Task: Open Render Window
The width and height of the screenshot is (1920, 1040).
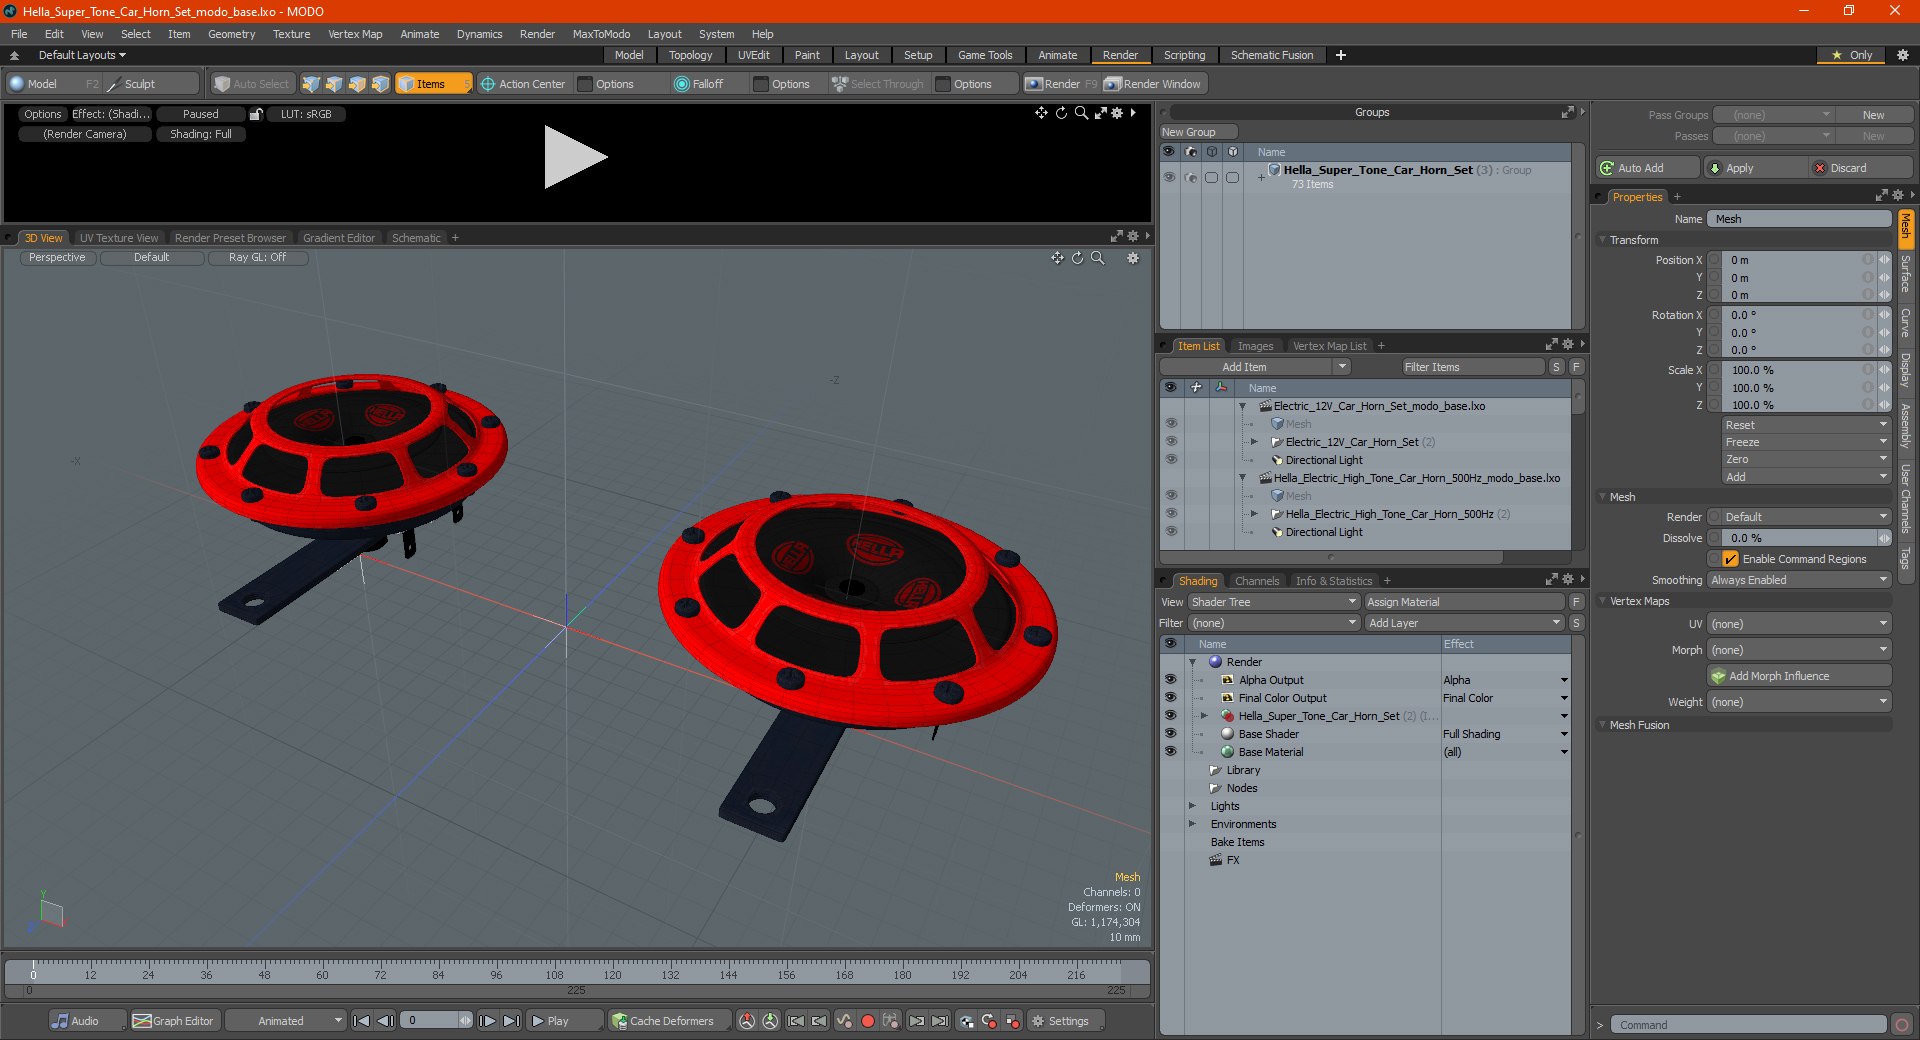Action: click(x=1153, y=84)
